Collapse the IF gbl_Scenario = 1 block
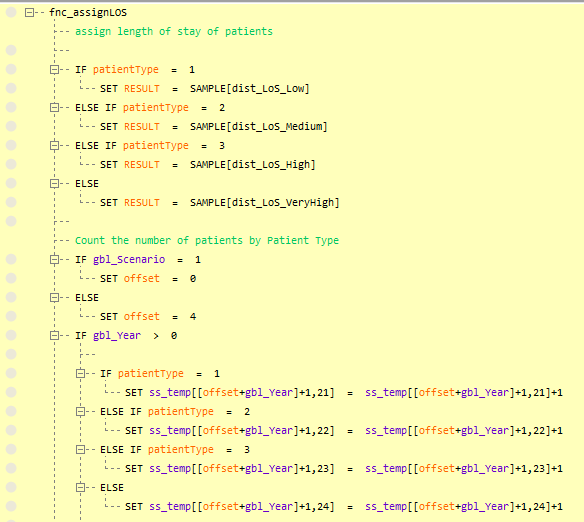This screenshot has height=522, width=584. click(54, 260)
